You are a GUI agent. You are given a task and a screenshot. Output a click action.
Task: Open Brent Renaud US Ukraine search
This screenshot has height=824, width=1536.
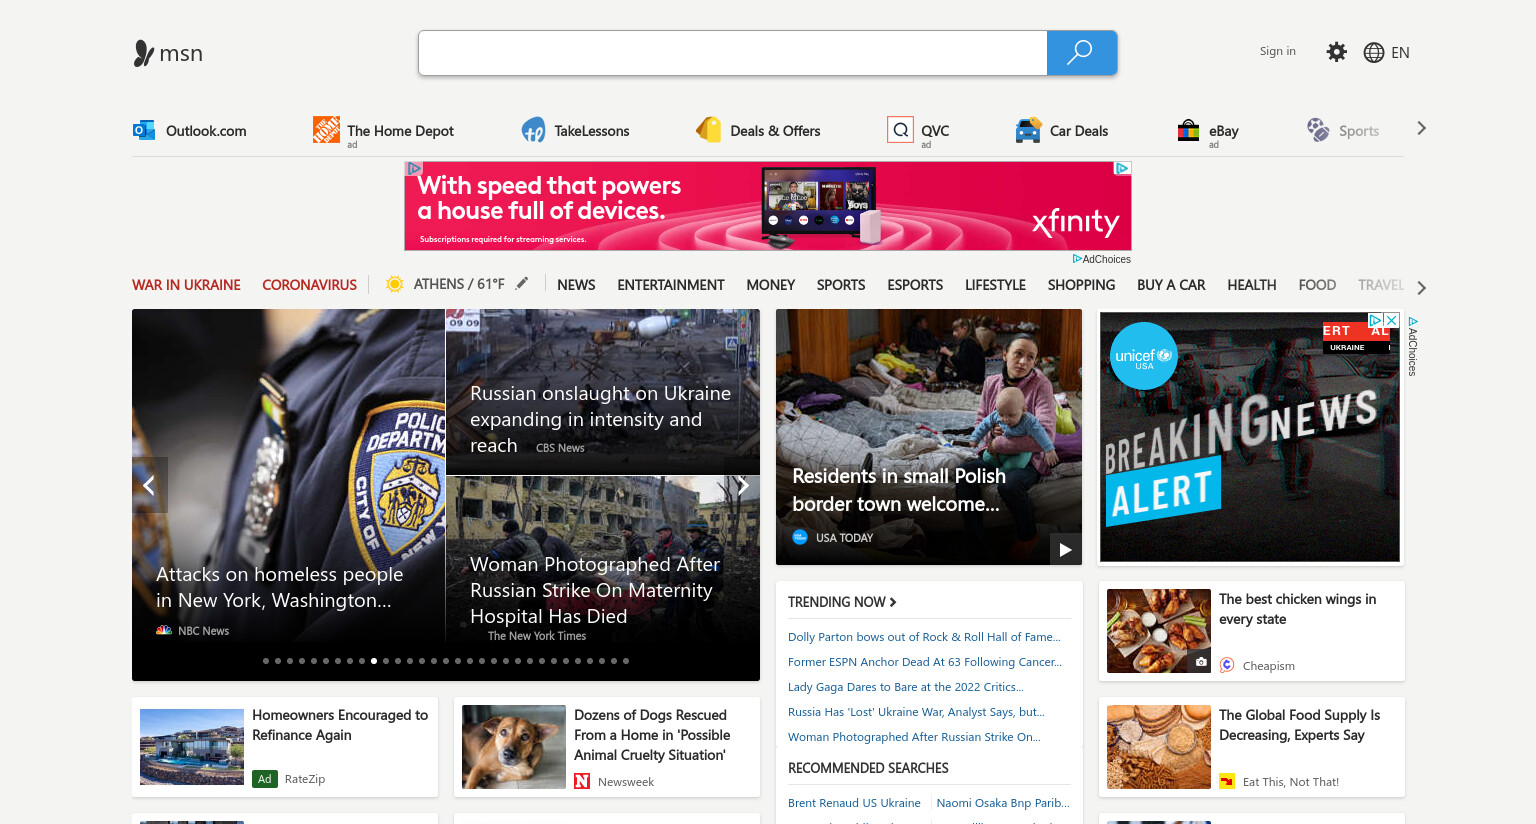[x=854, y=803]
